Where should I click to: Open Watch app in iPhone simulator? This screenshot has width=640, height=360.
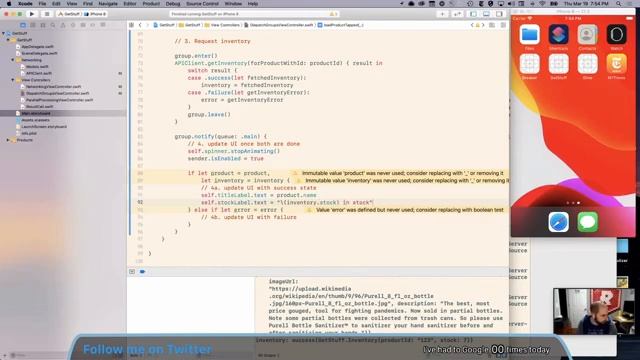coord(616,35)
